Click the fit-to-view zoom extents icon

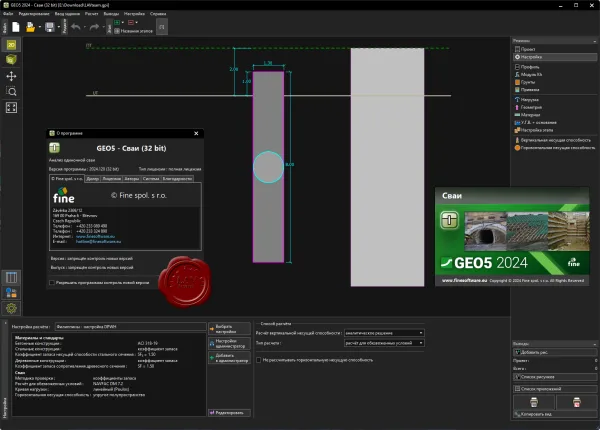(x=11, y=108)
